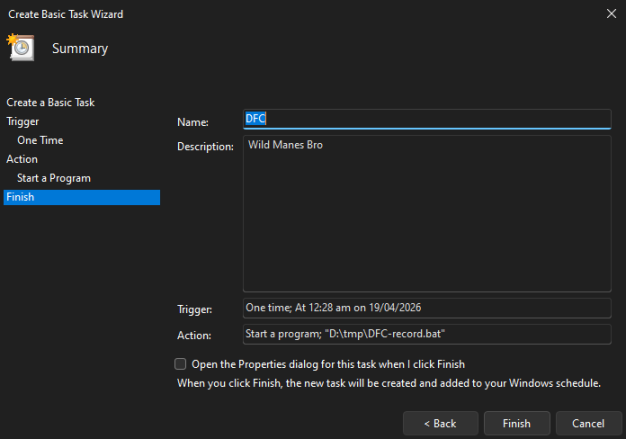Image resolution: width=626 pixels, height=439 pixels.
Task: Click the Summary heading
Action: click(80, 48)
